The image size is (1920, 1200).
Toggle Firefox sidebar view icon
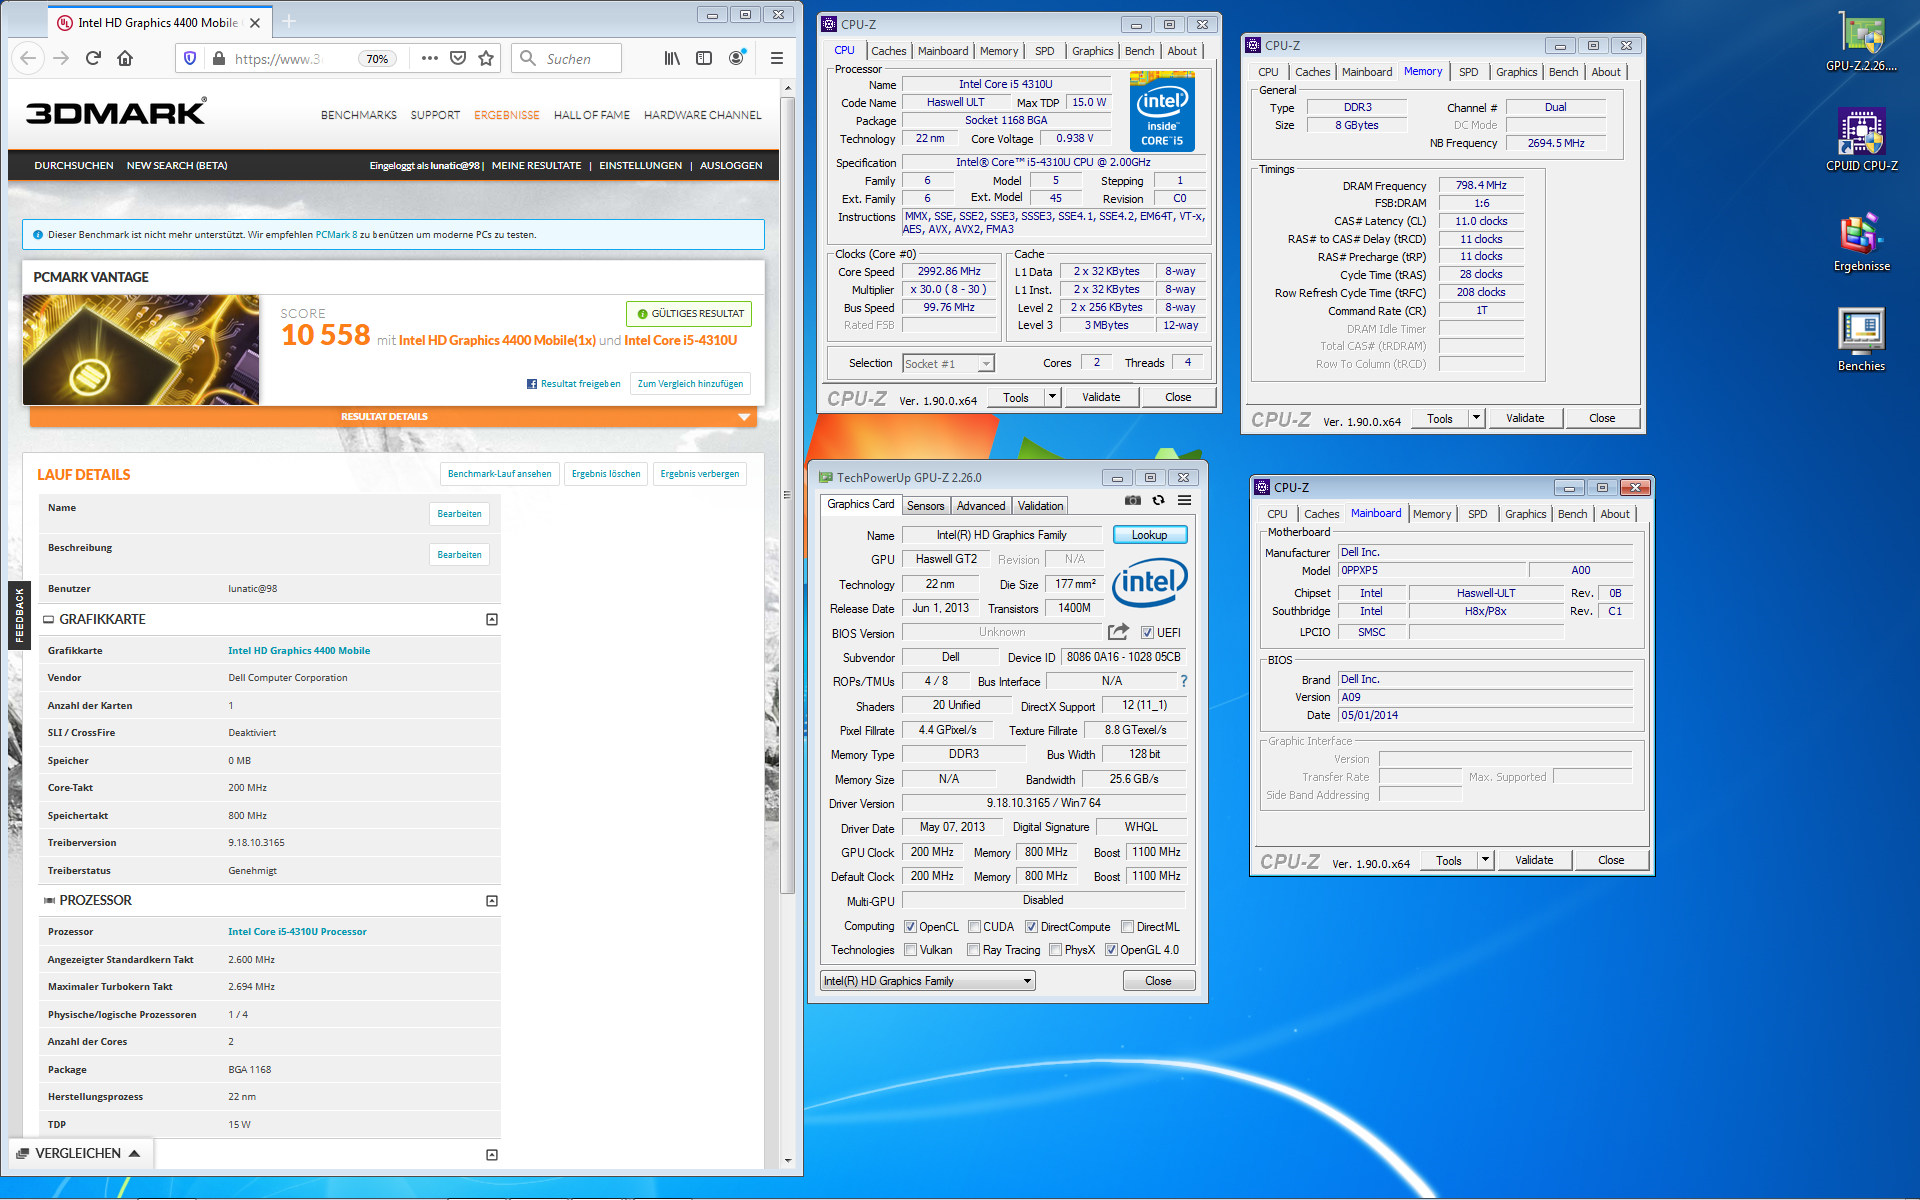click(x=704, y=58)
